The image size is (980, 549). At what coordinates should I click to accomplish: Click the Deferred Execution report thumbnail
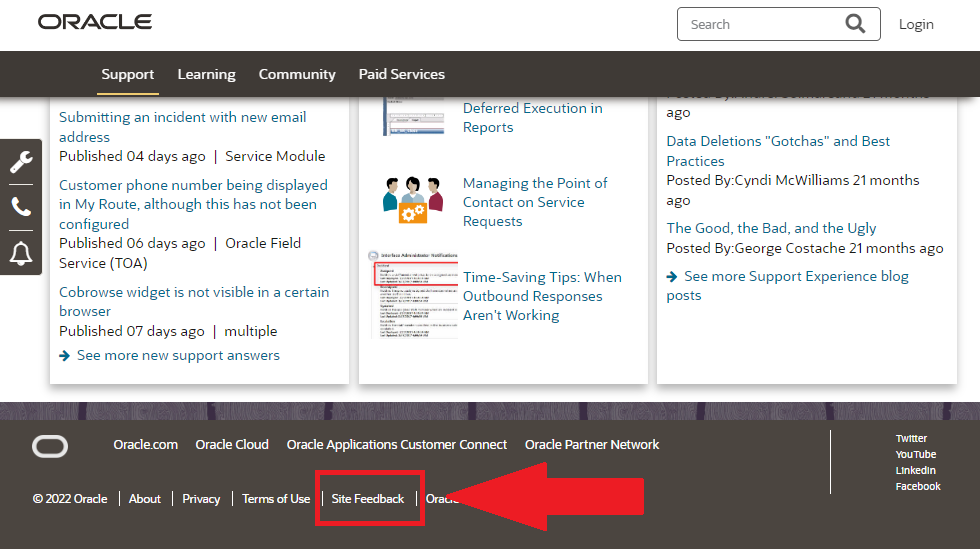coord(414,117)
